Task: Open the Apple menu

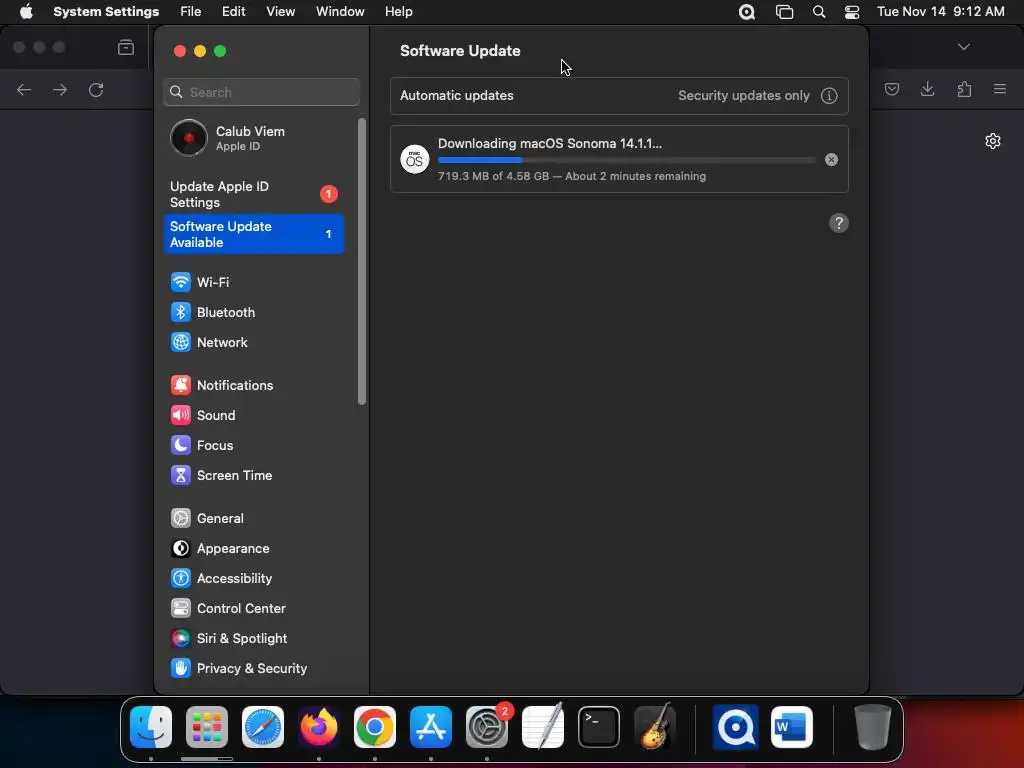Action: tap(26, 12)
